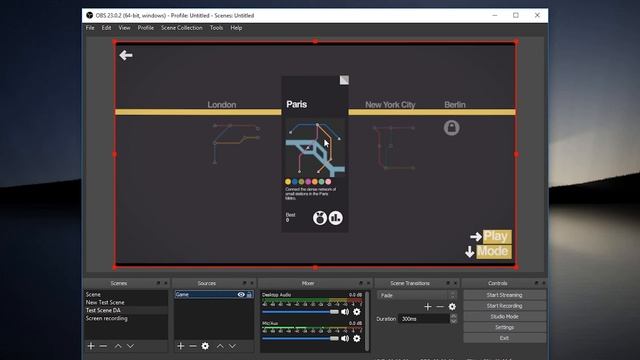Undock the Mixer panel
Screen dimensions: 640x360
pyautogui.click(x=361, y=283)
